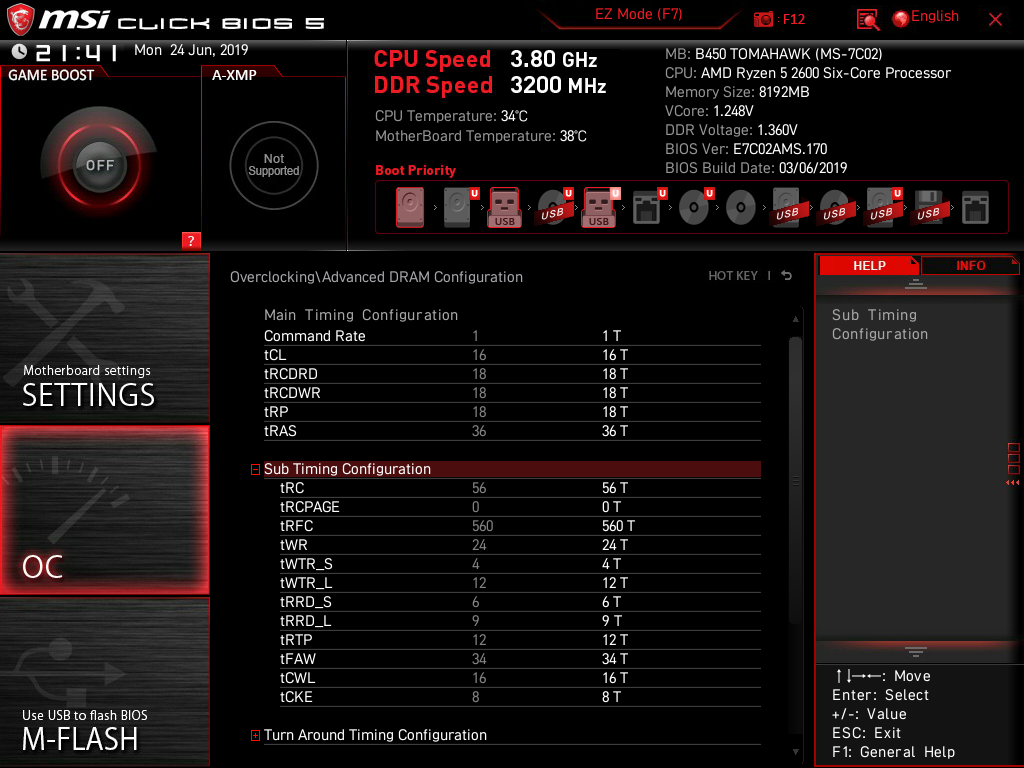This screenshot has width=1024, height=768.
Task: Select the tRCPAGE row label
Action: point(310,507)
